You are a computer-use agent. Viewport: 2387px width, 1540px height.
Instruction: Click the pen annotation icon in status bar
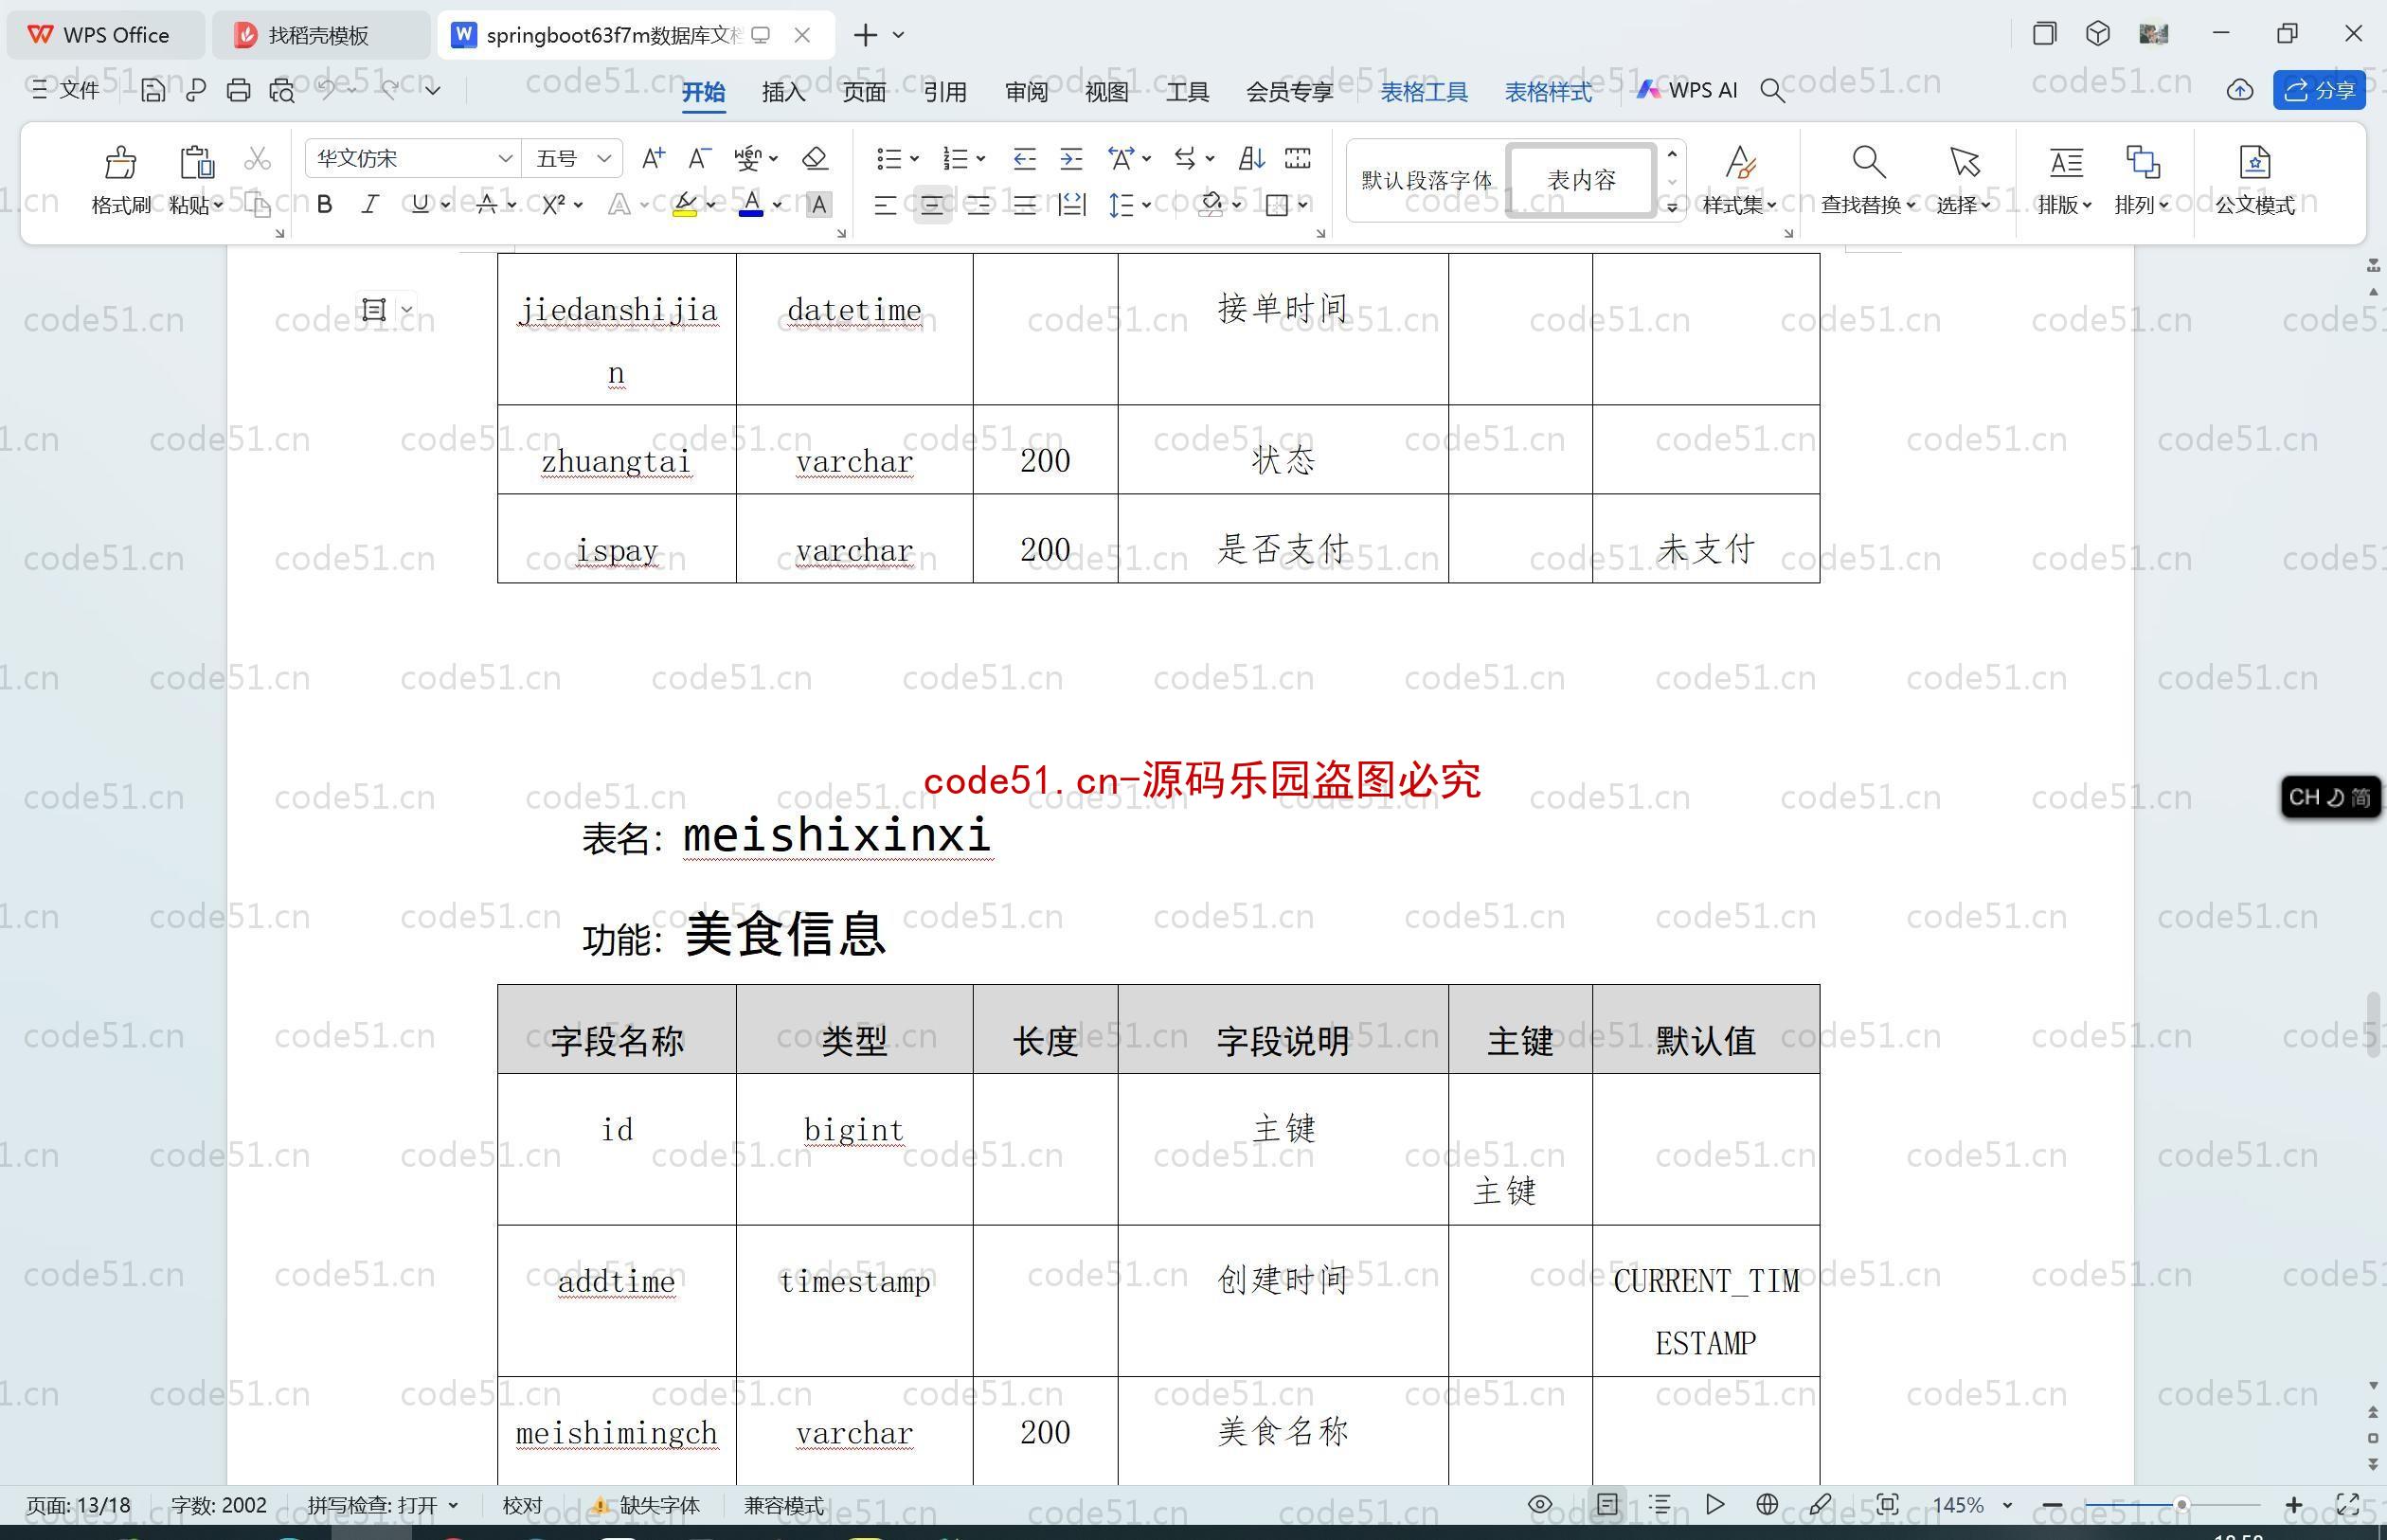pyautogui.click(x=1820, y=1504)
